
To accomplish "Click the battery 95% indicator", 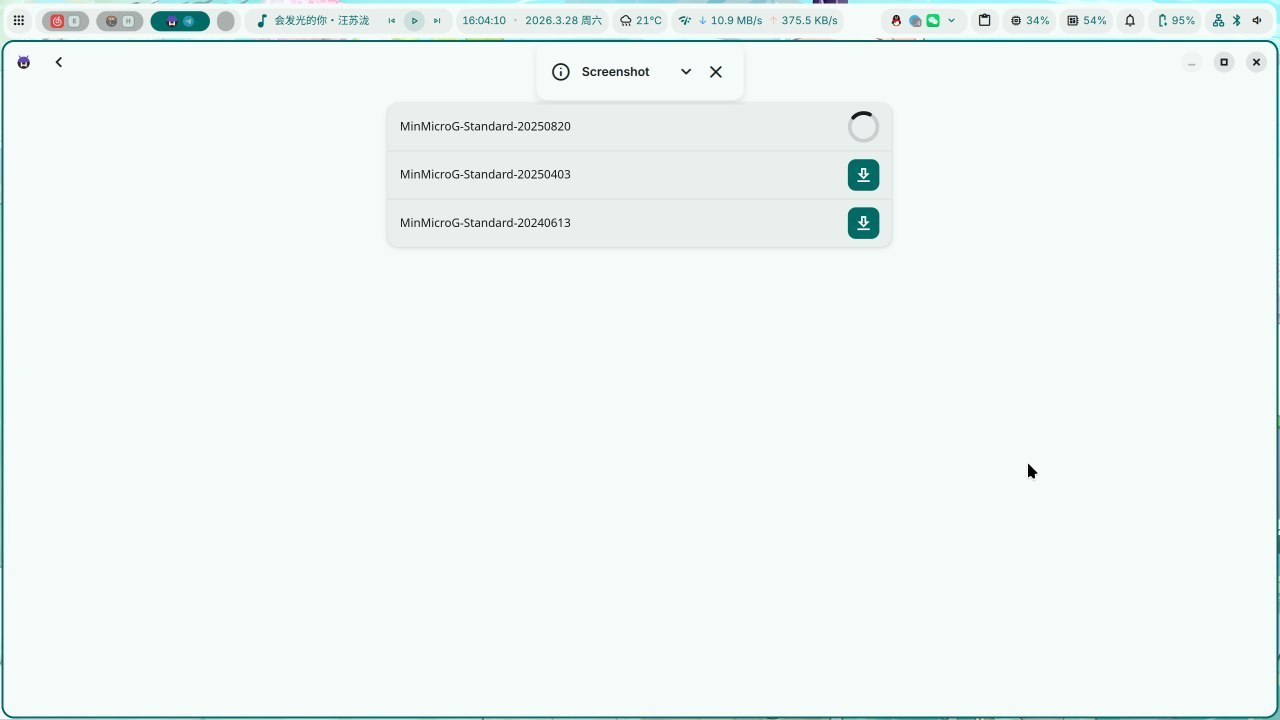I will tap(1175, 20).
